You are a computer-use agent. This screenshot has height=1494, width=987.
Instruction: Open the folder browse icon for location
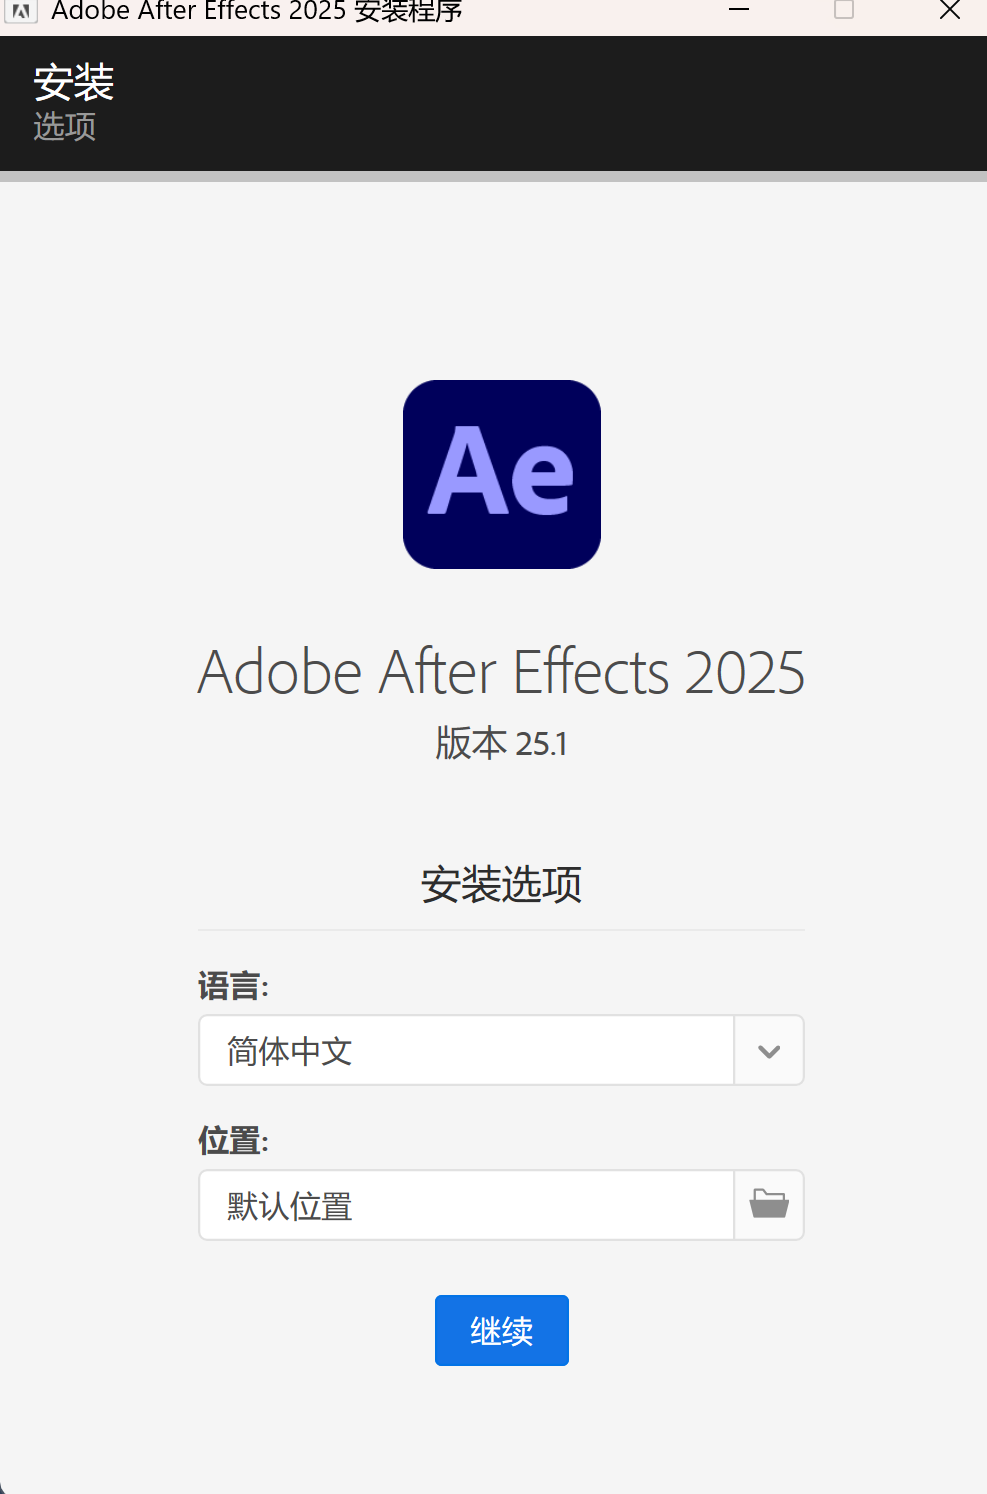point(769,1205)
